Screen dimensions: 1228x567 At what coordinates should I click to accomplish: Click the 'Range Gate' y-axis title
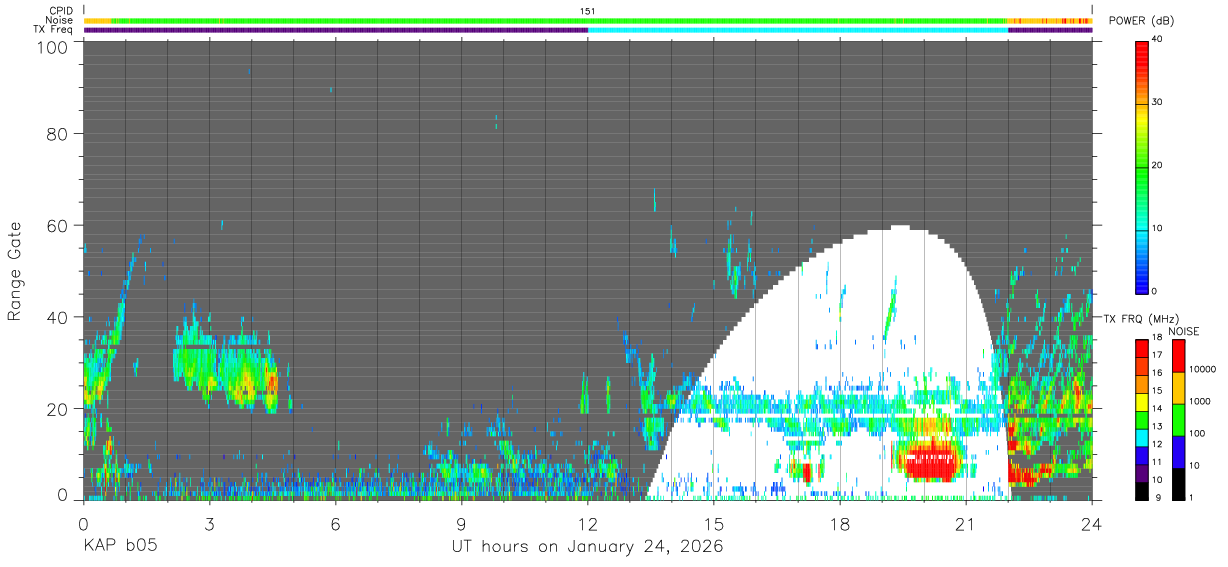point(15,271)
